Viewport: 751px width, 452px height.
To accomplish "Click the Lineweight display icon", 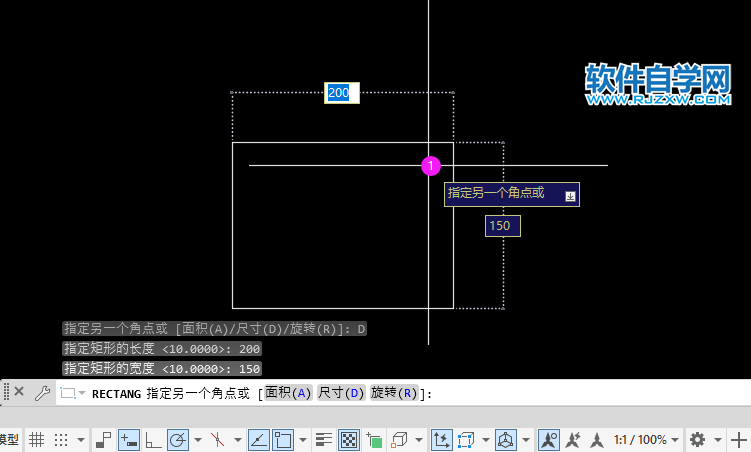I will [x=324, y=440].
